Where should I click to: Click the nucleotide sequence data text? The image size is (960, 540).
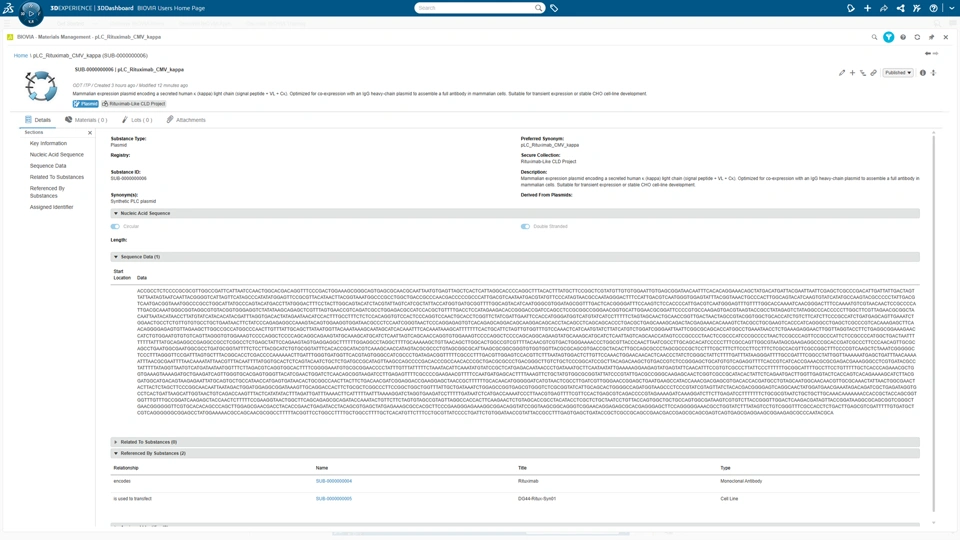pos(527,353)
